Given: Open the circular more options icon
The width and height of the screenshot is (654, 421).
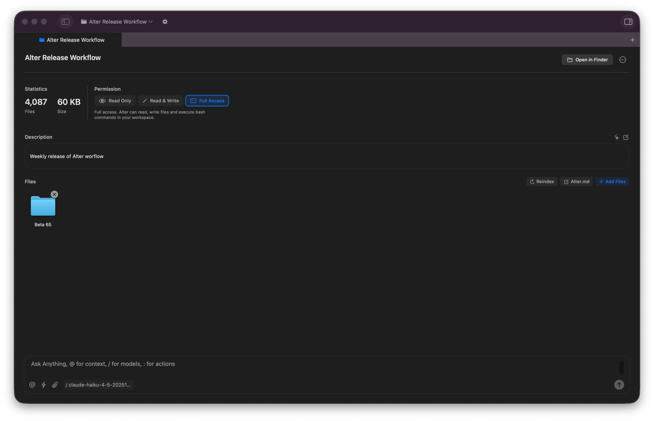Looking at the screenshot, I should click(623, 60).
